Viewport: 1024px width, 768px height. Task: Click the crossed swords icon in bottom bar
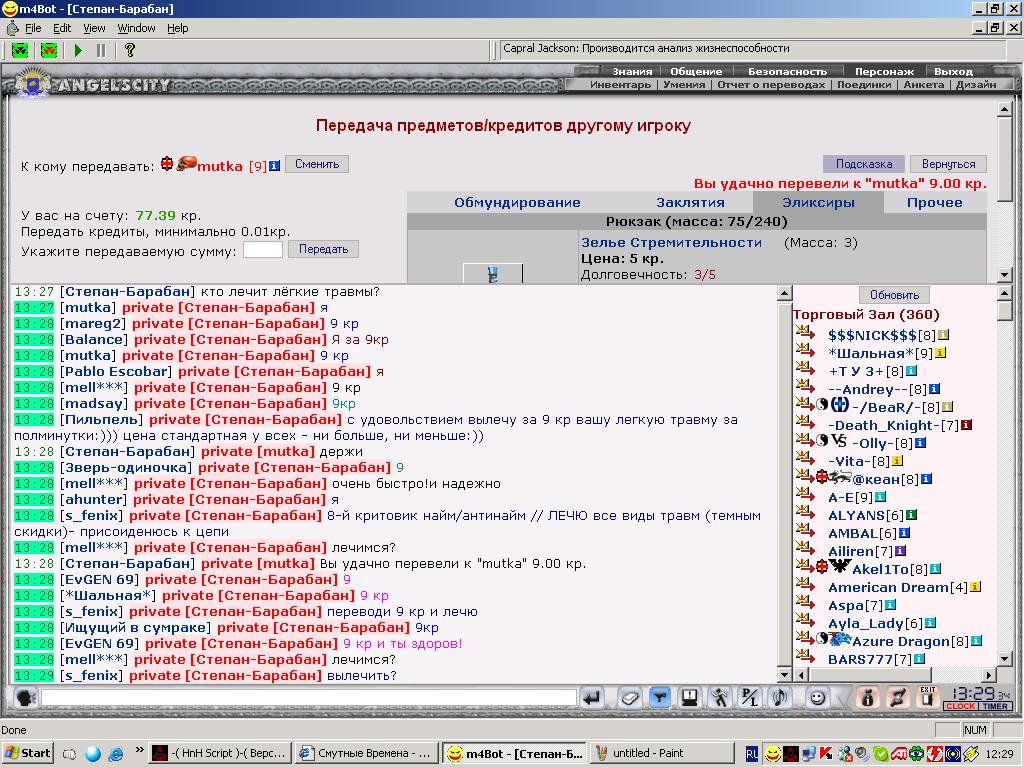pyautogui.click(x=898, y=698)
